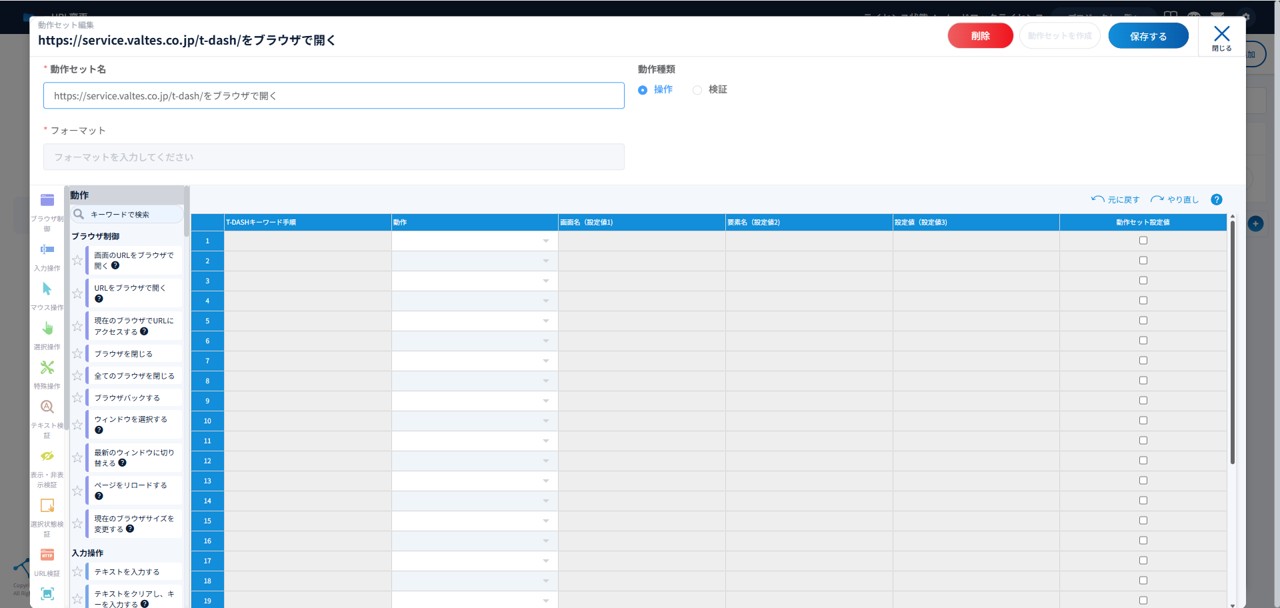
Task: Click the help icon on ページをリロードする
Action: [99, 496]
